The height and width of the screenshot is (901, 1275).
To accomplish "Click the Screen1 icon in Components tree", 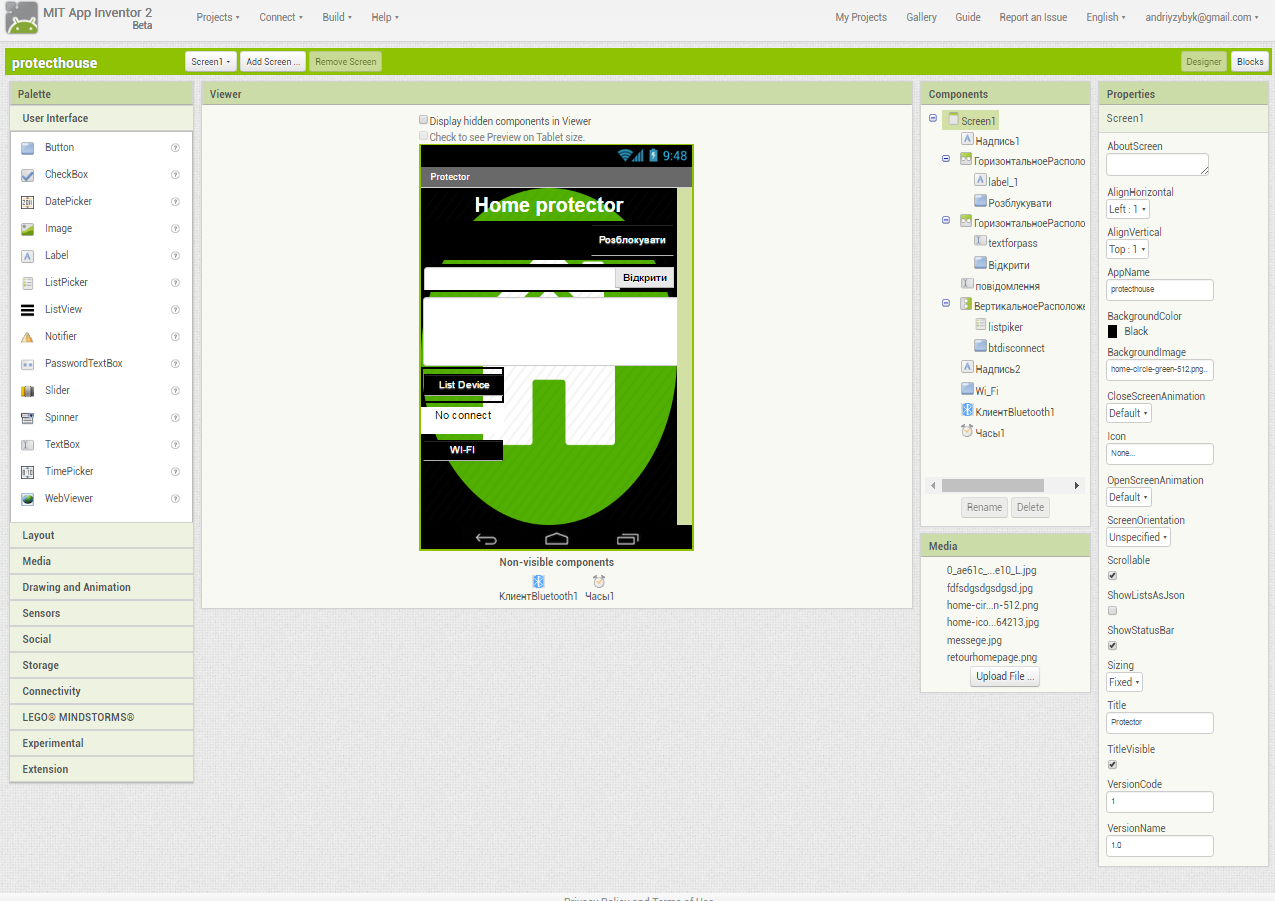I will (953, 120).
